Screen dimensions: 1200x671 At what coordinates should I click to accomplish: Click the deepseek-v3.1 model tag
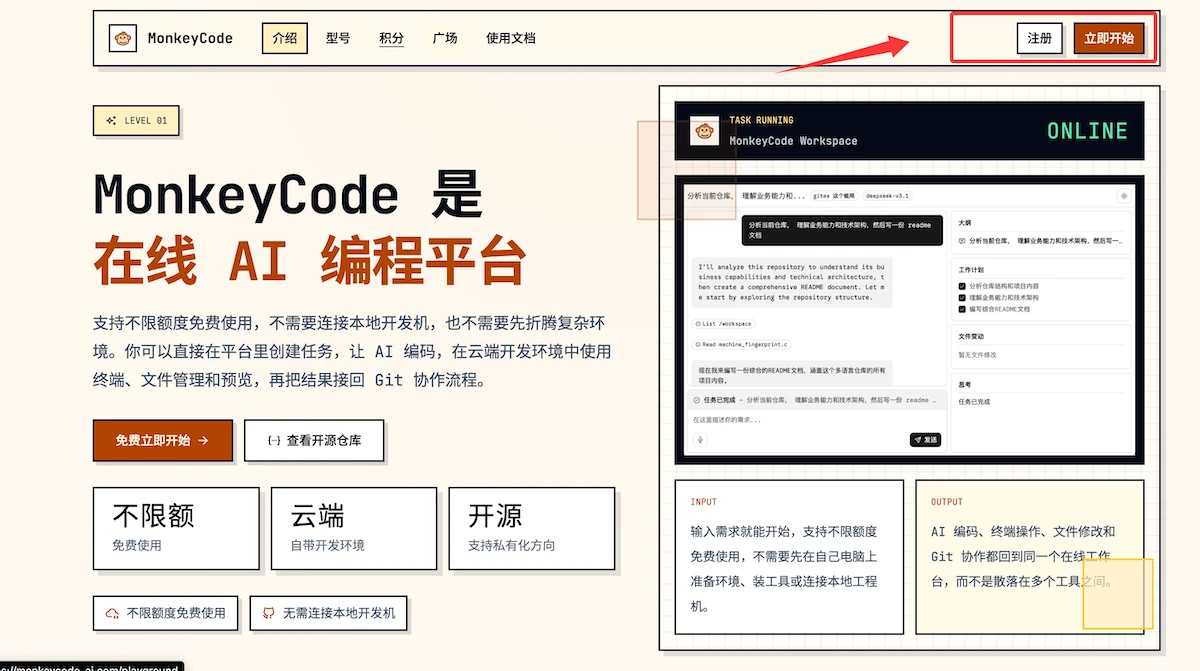888,196
